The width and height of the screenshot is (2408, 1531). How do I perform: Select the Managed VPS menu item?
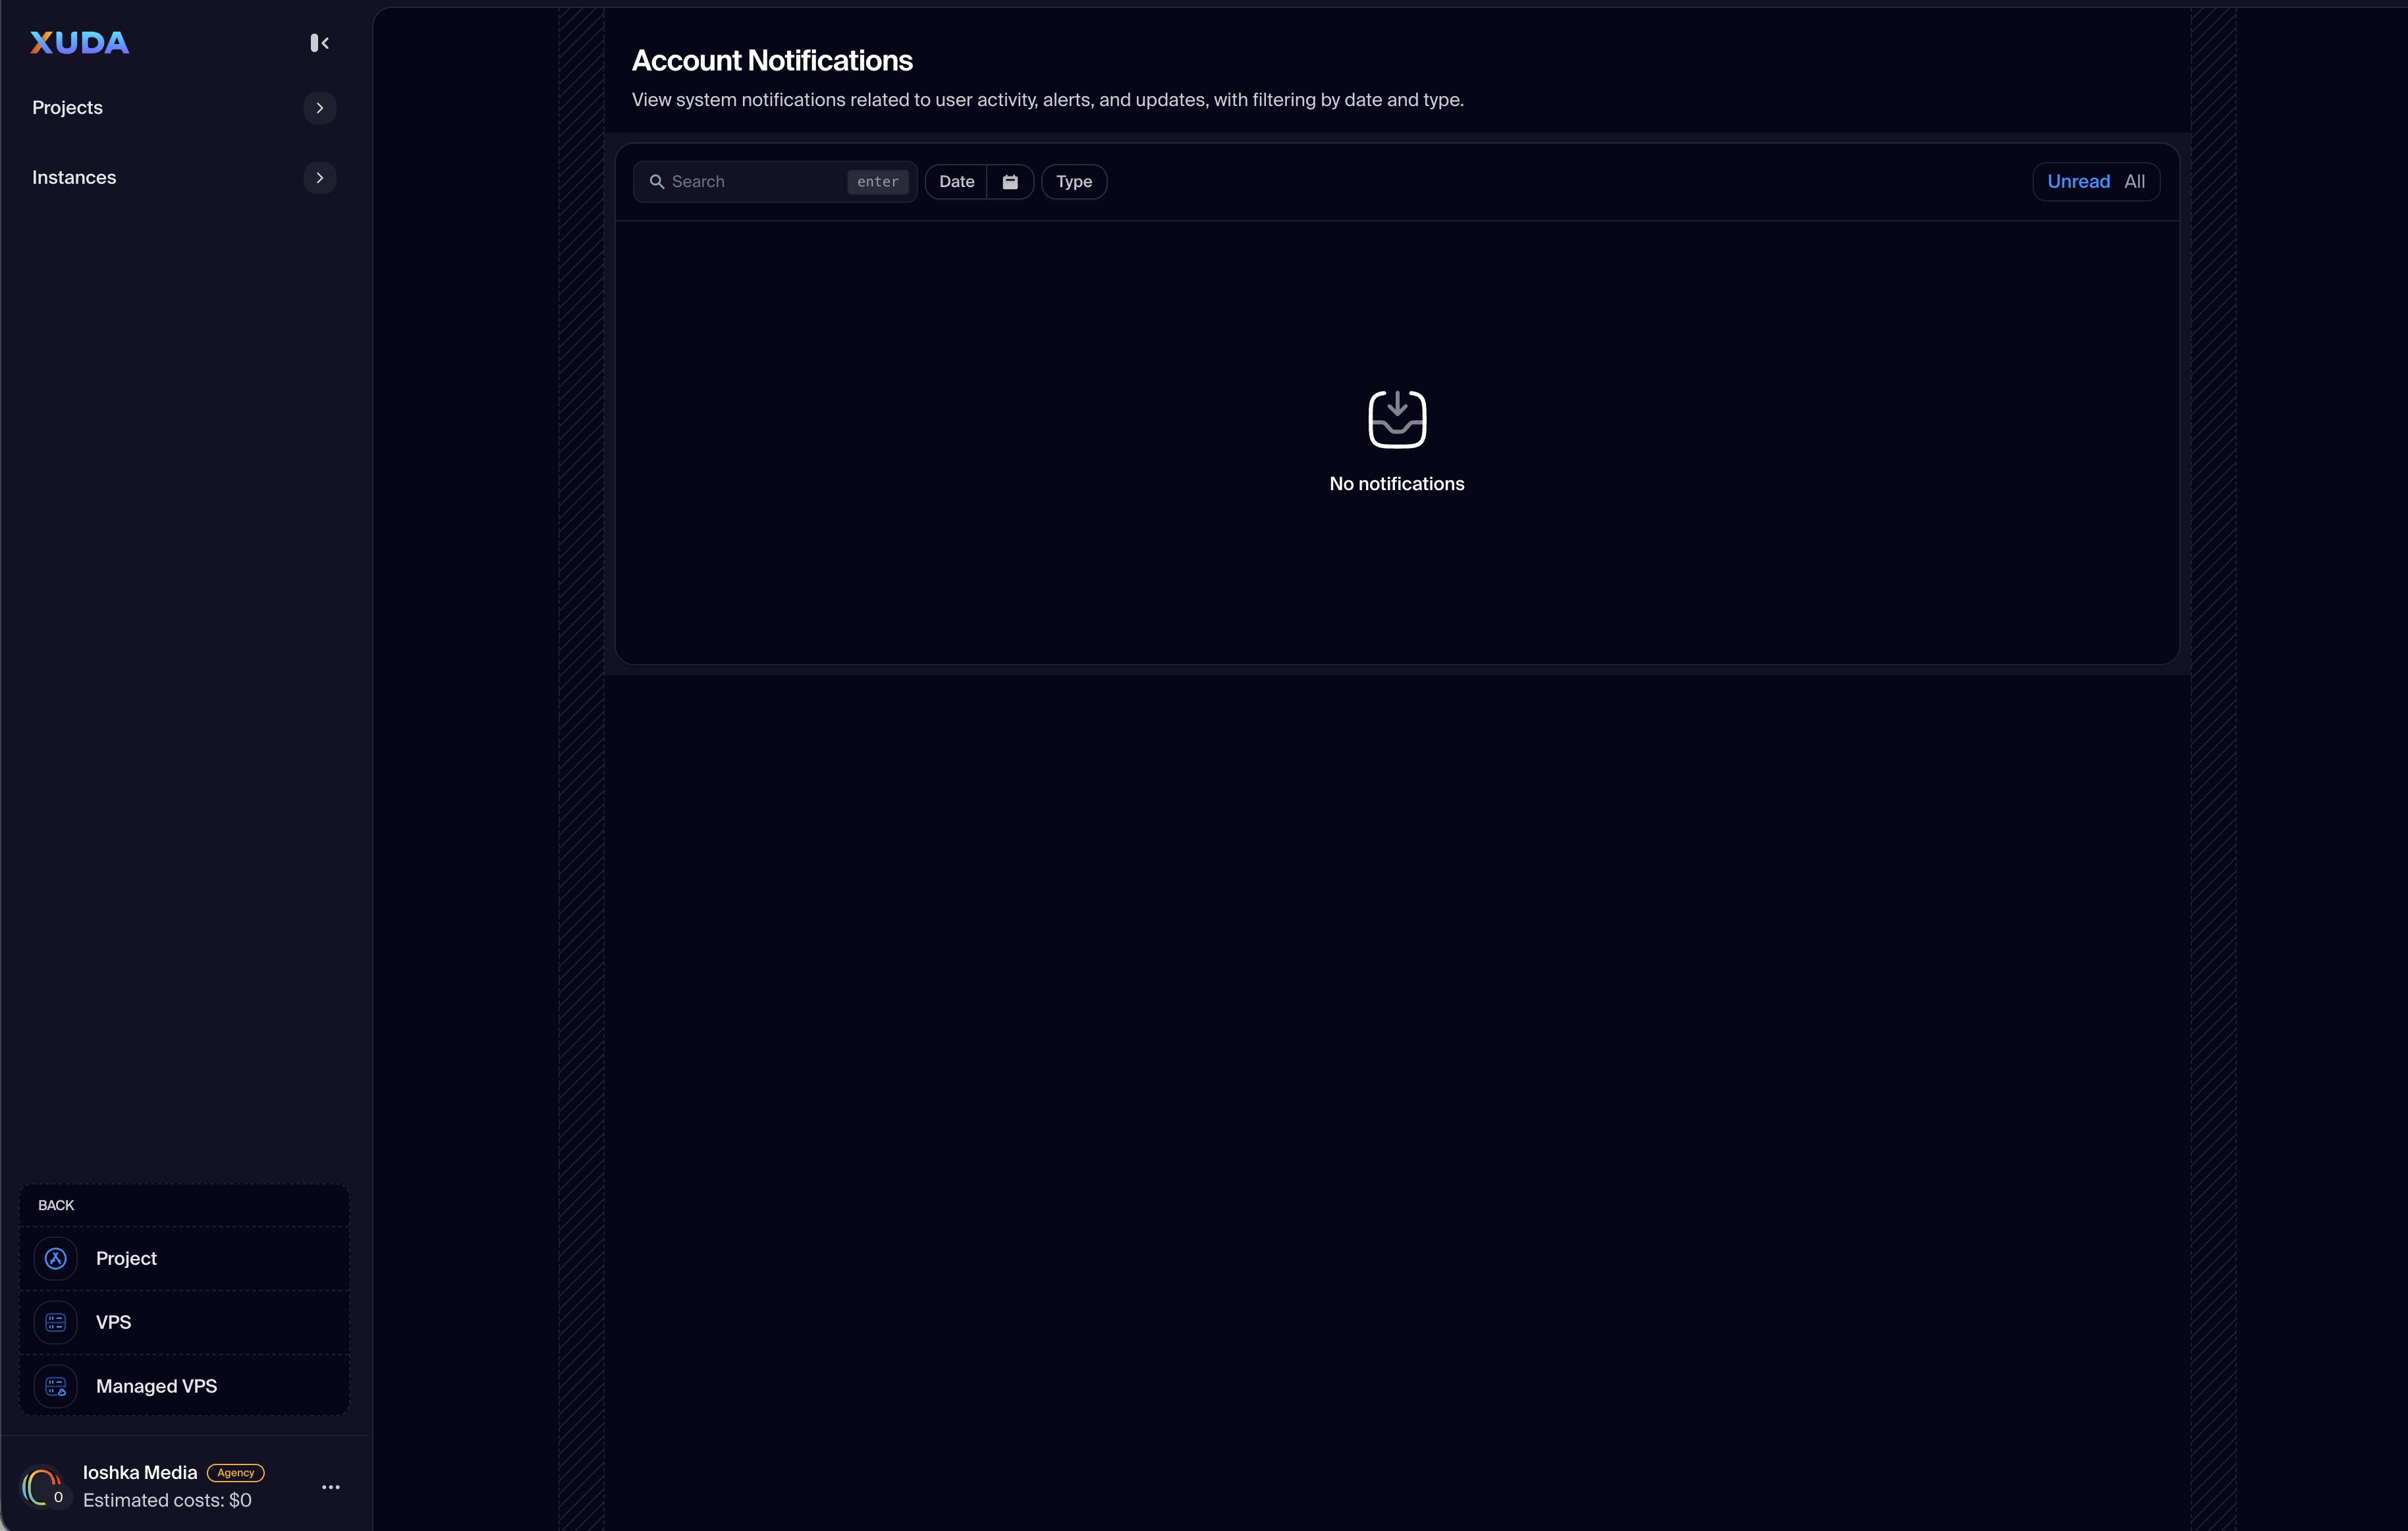coord(157,1386)
